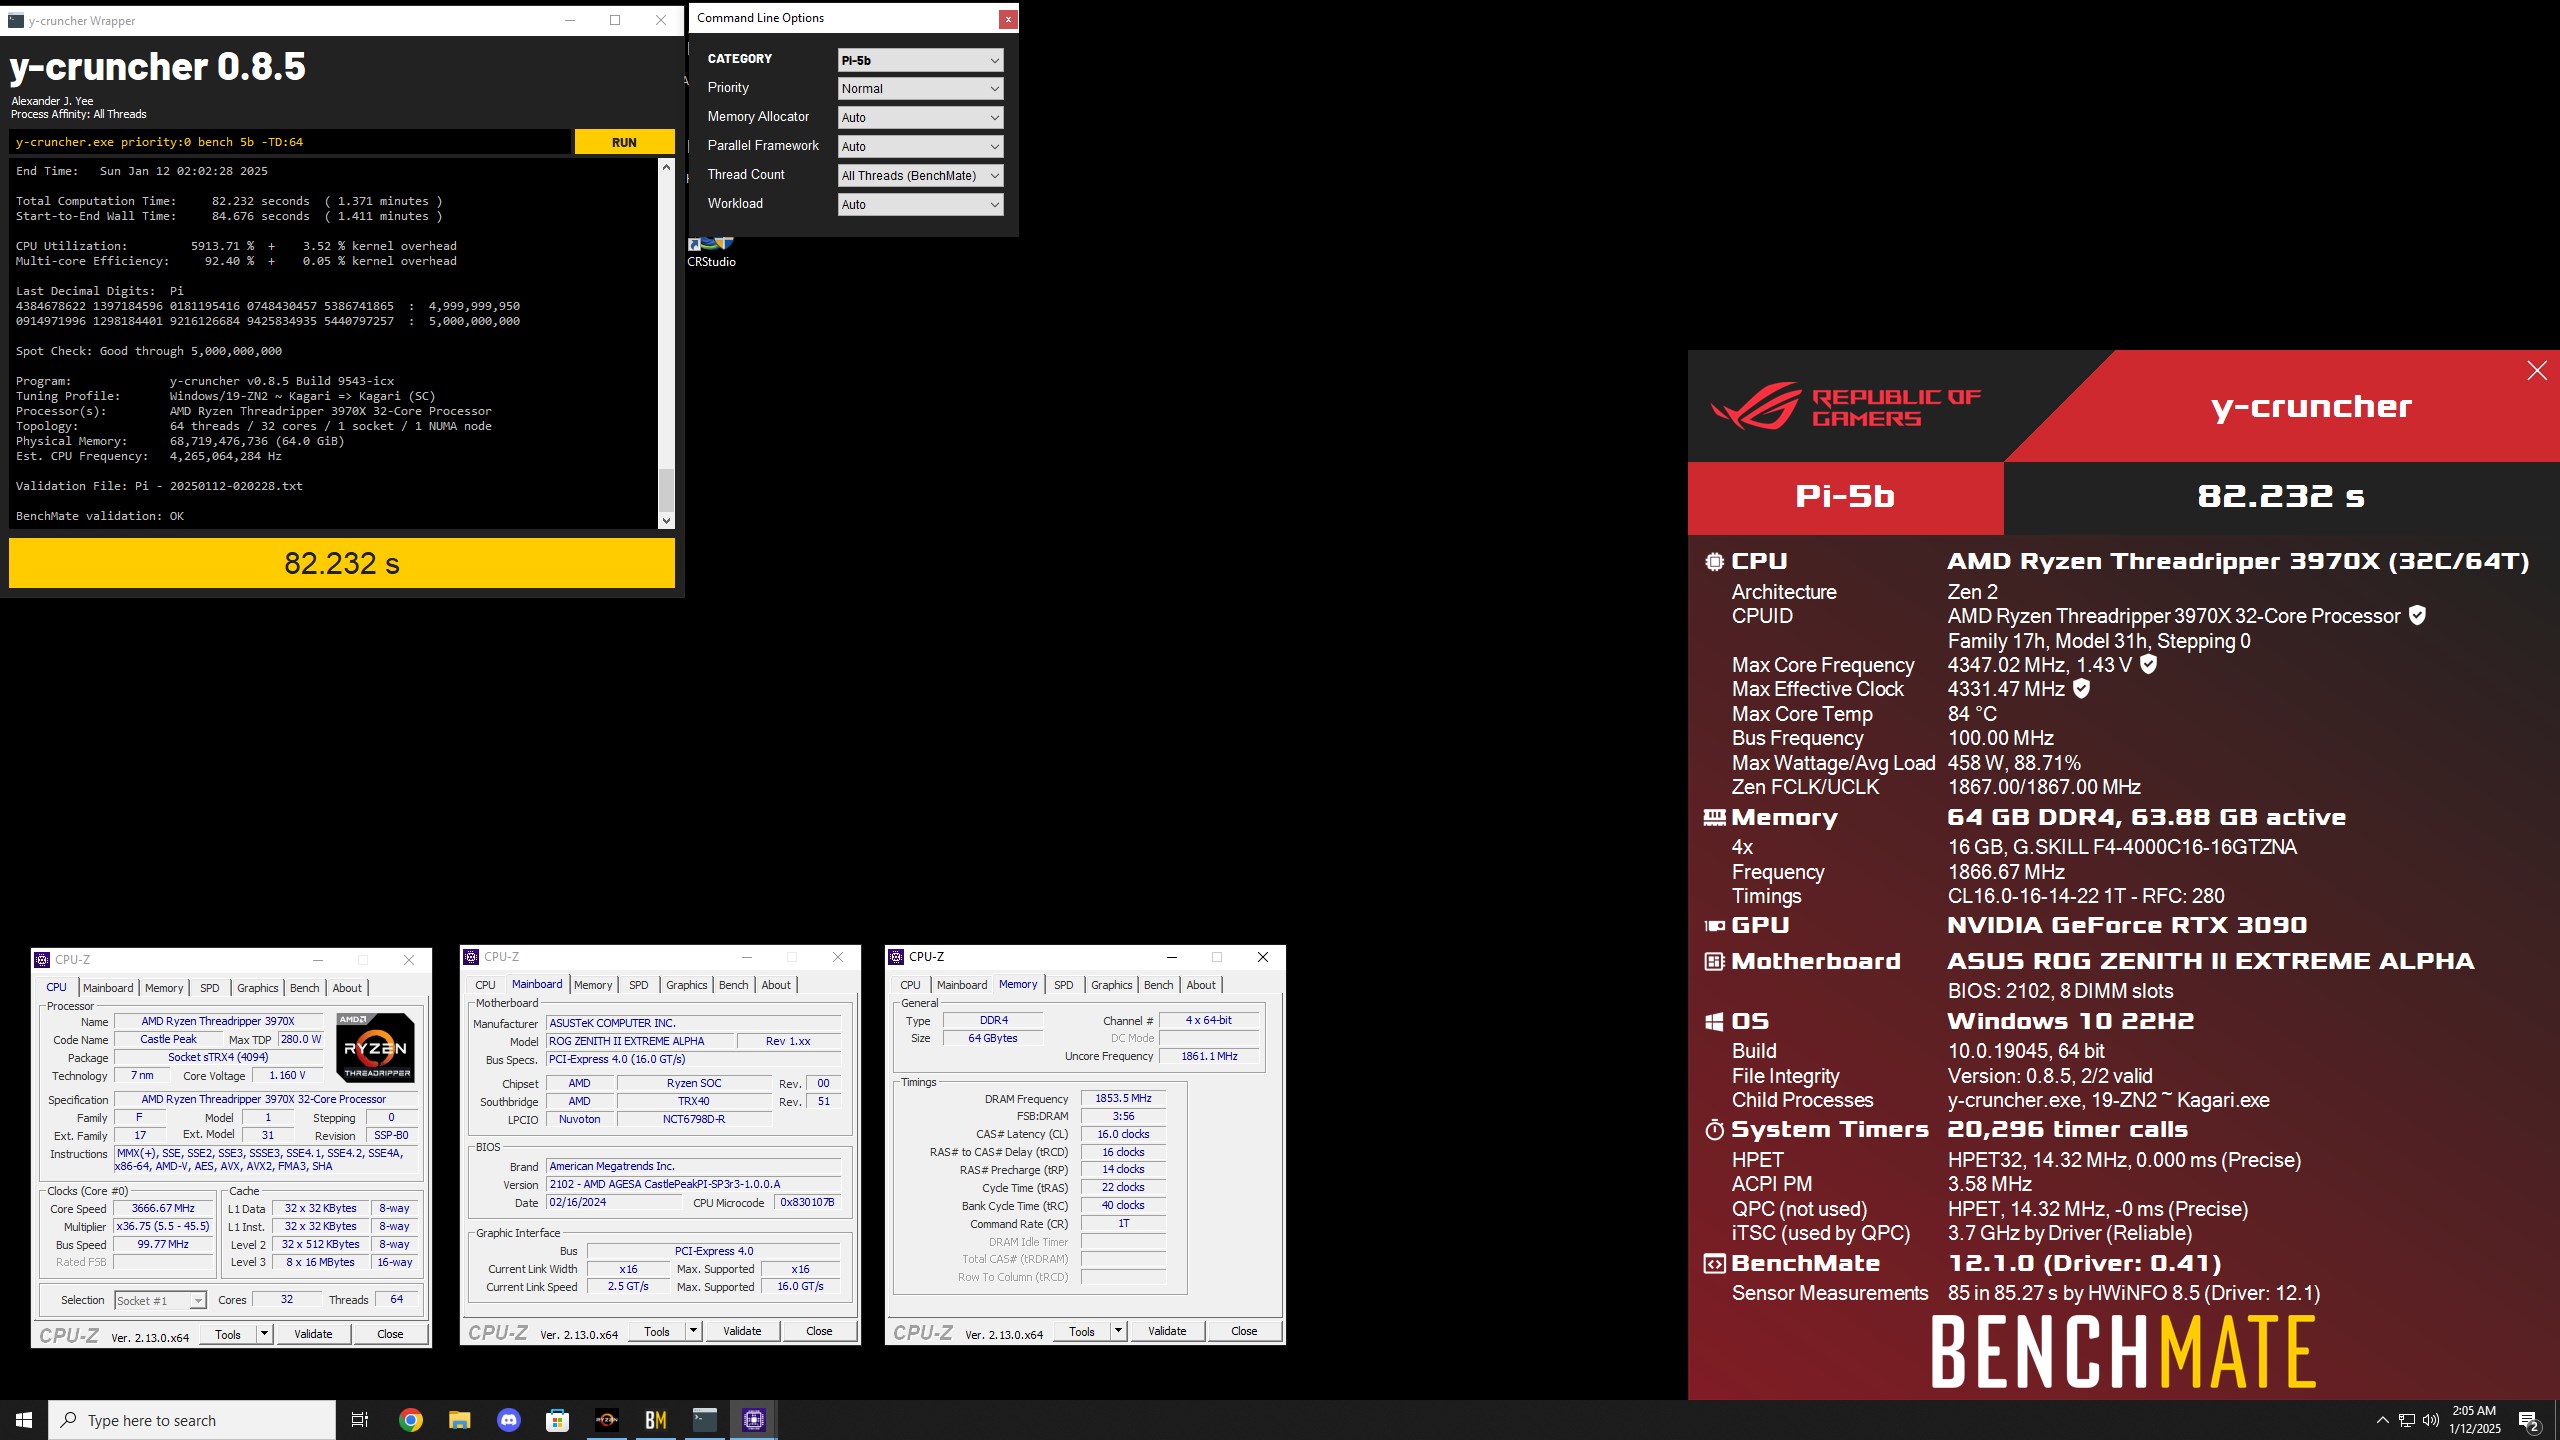The width and height of the screenshot is (2560, 1440).
Task: Click the CPUID verified shield icon
Action: pyautogui.click(x=2417, y=616)
